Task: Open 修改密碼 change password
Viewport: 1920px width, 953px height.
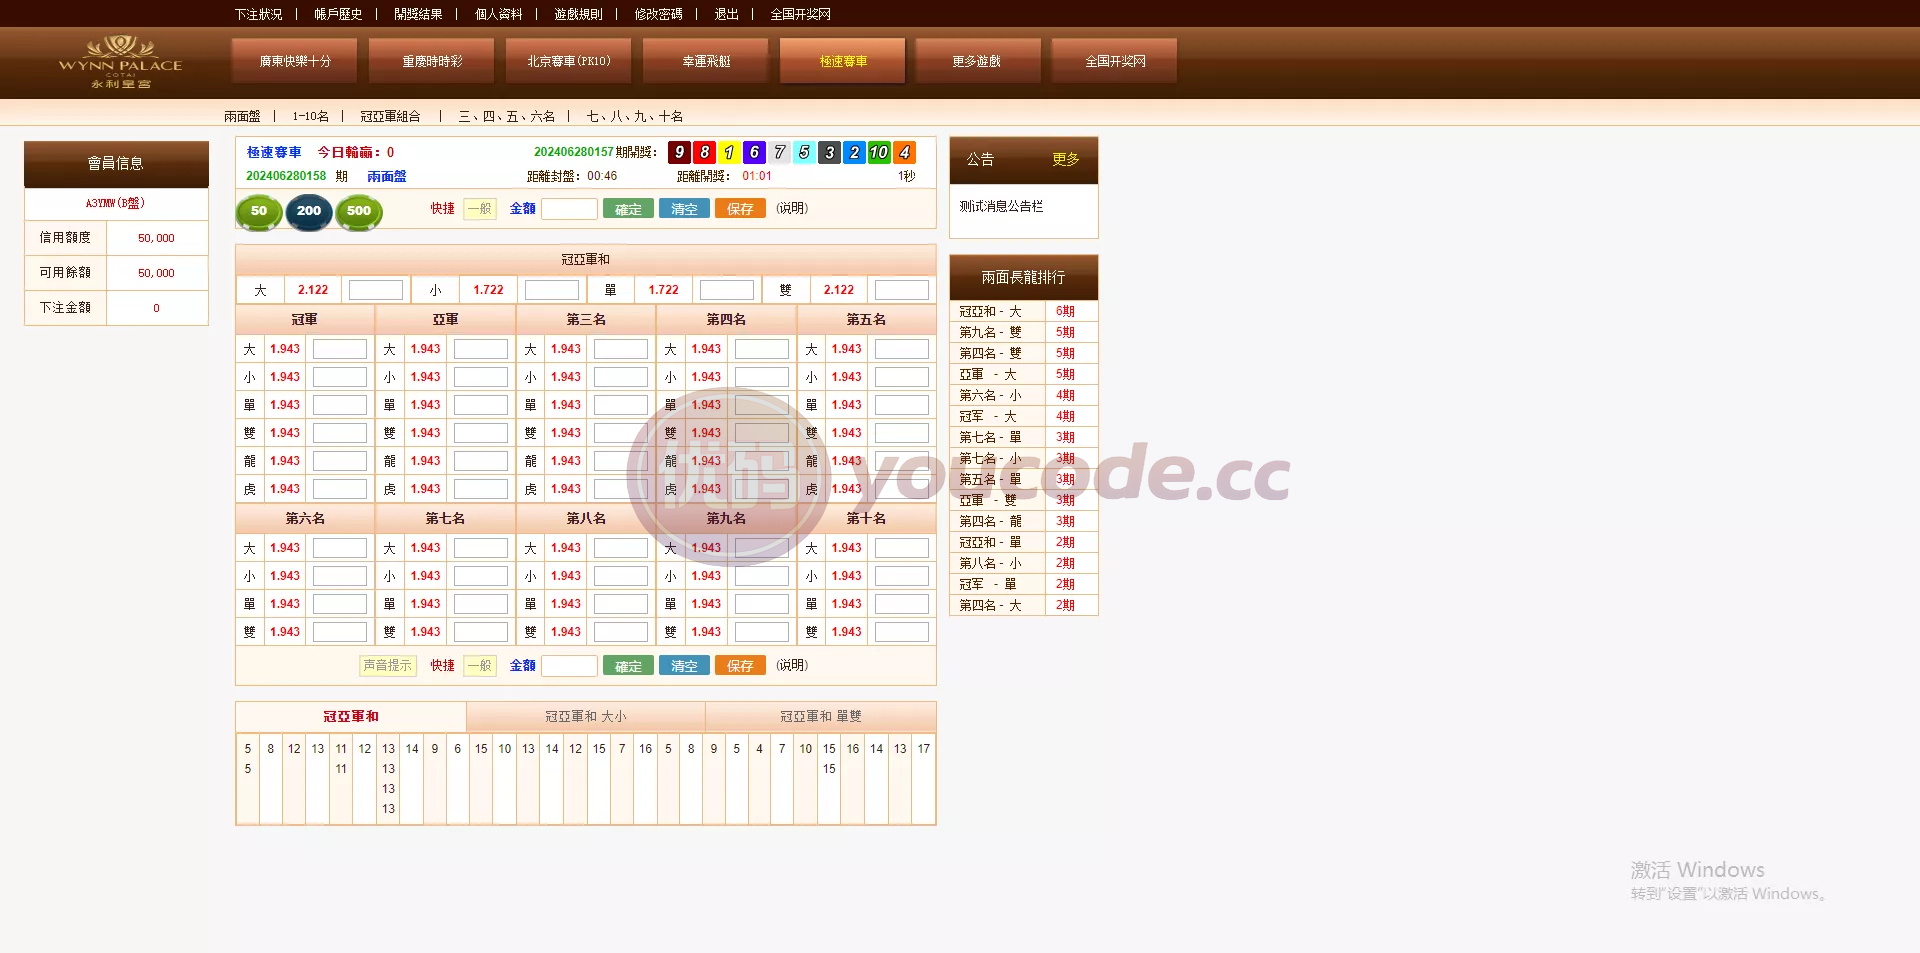Action: point(658,14)
